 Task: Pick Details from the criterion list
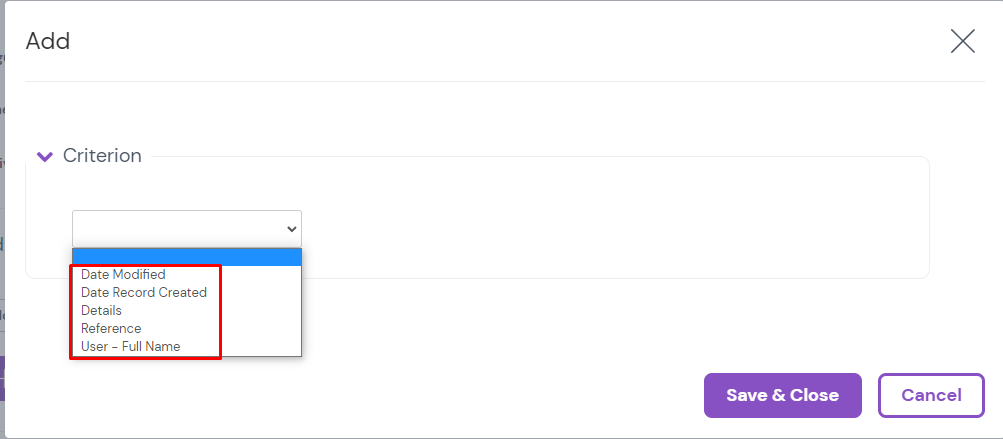point(101,310)
